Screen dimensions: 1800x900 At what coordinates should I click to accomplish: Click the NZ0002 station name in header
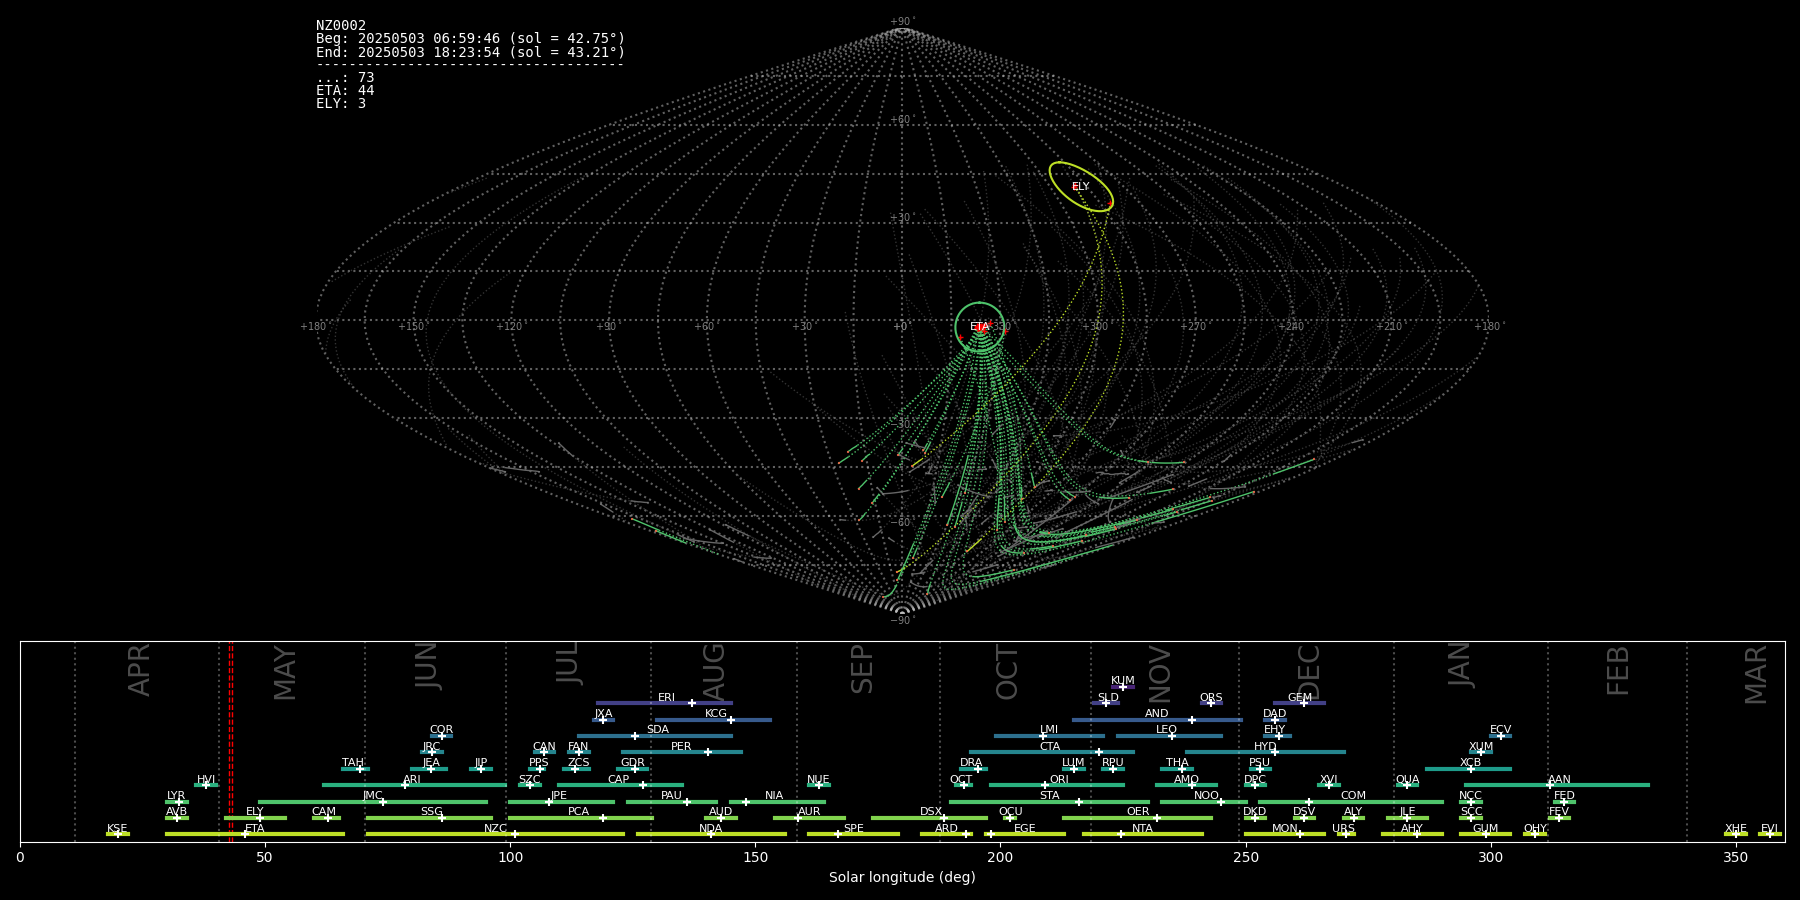pyautogui.click(x=341, y=26)
